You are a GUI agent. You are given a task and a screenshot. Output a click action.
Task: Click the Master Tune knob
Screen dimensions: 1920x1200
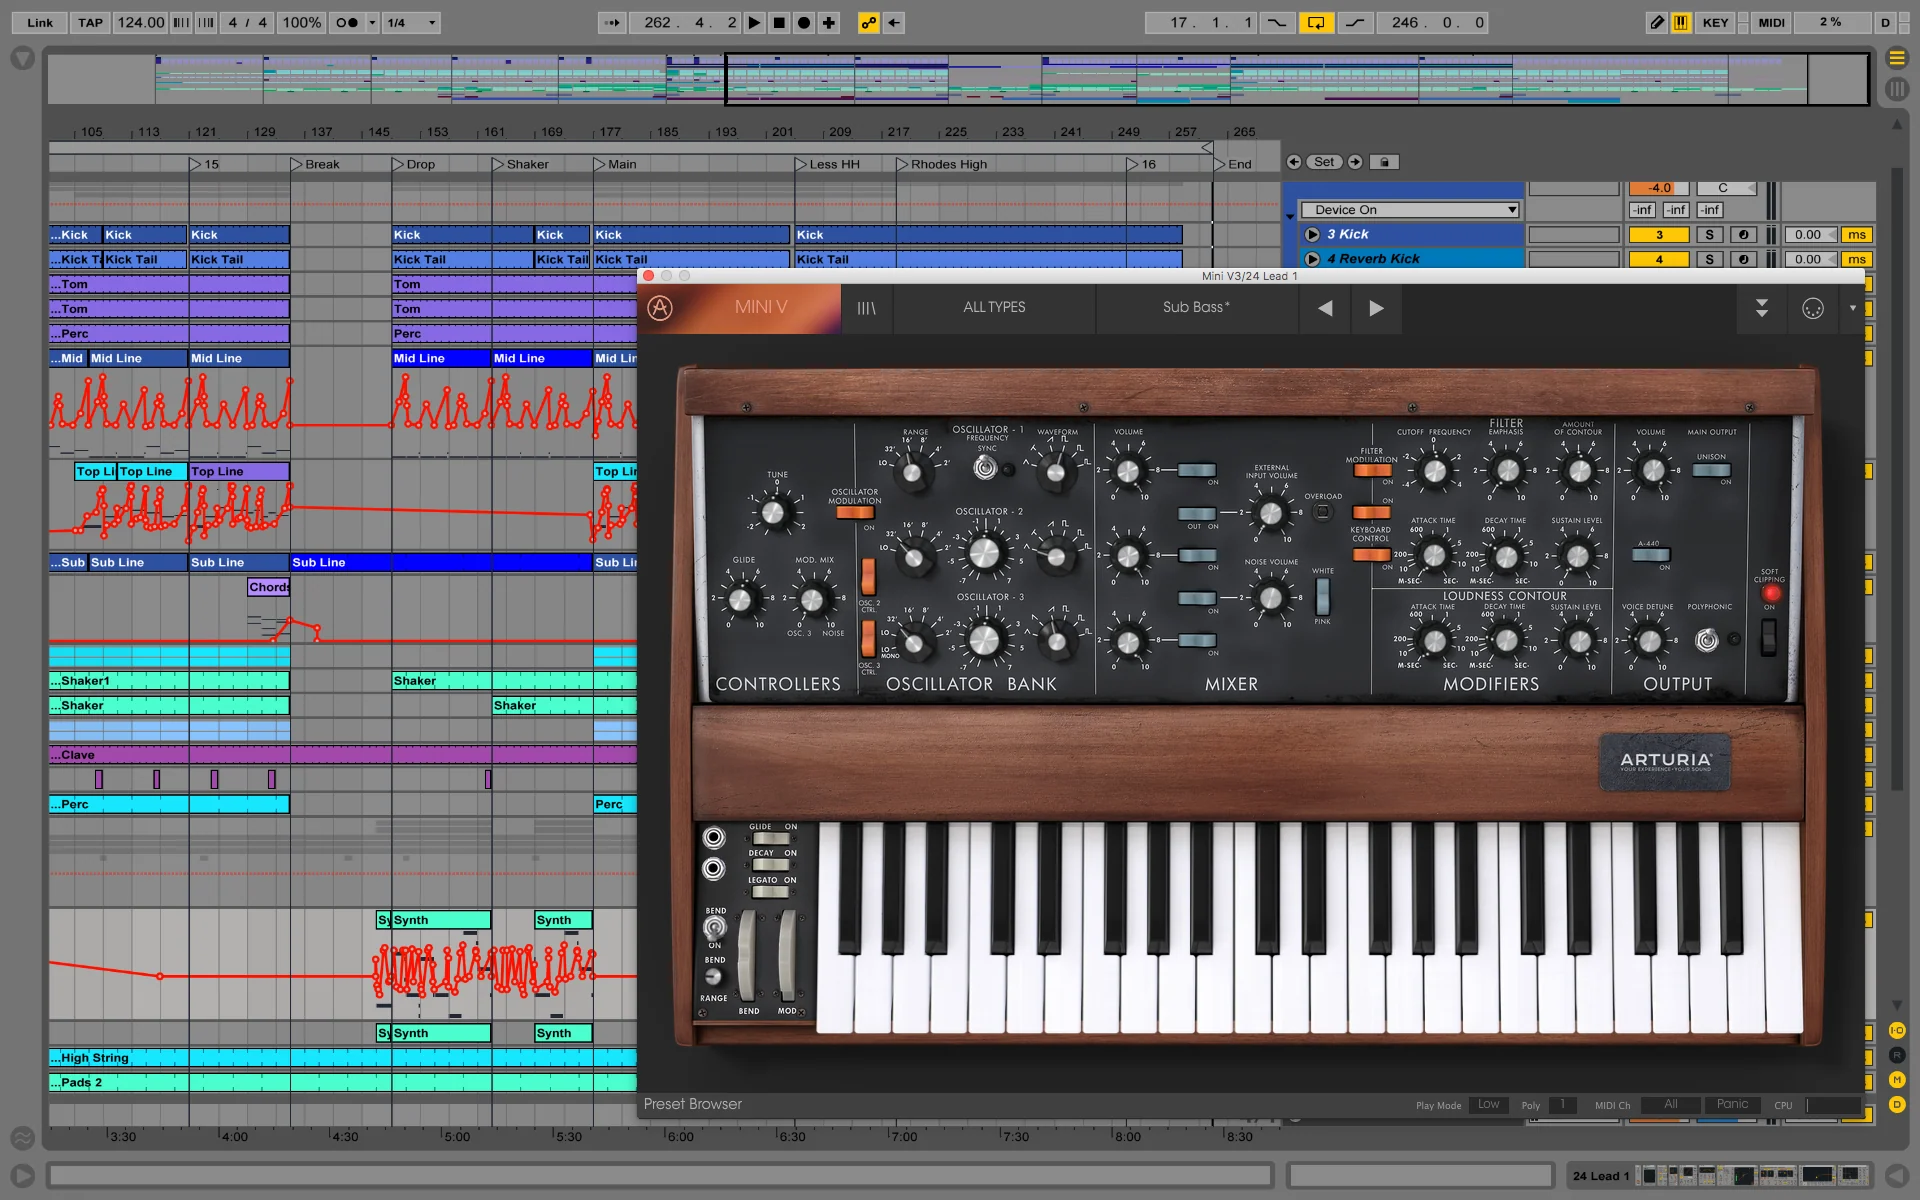click(x=773, y=513)
